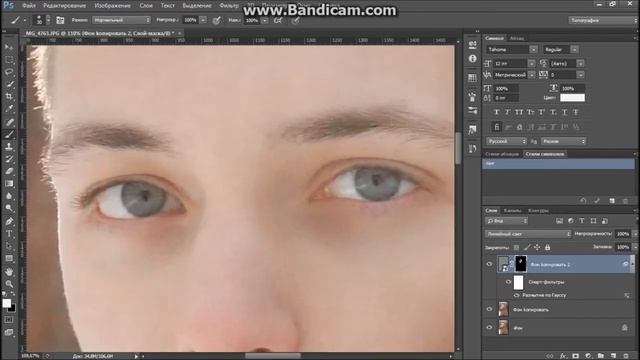This screenshot has width=640, height=360.
Task: Select the Clone Stamp tool
Action: (x=9, y=147)
